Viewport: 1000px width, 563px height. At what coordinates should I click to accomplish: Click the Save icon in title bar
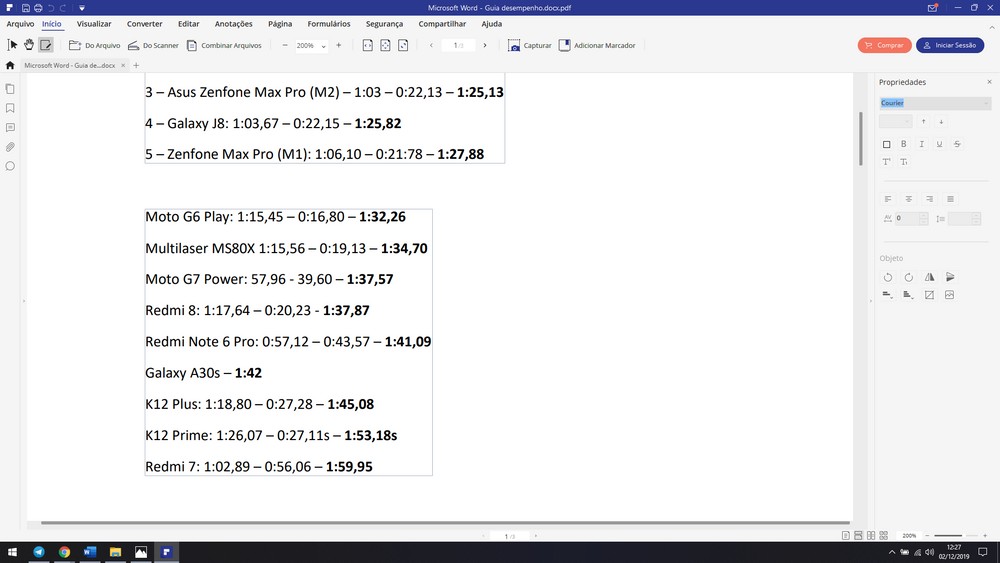coord(26,8)
